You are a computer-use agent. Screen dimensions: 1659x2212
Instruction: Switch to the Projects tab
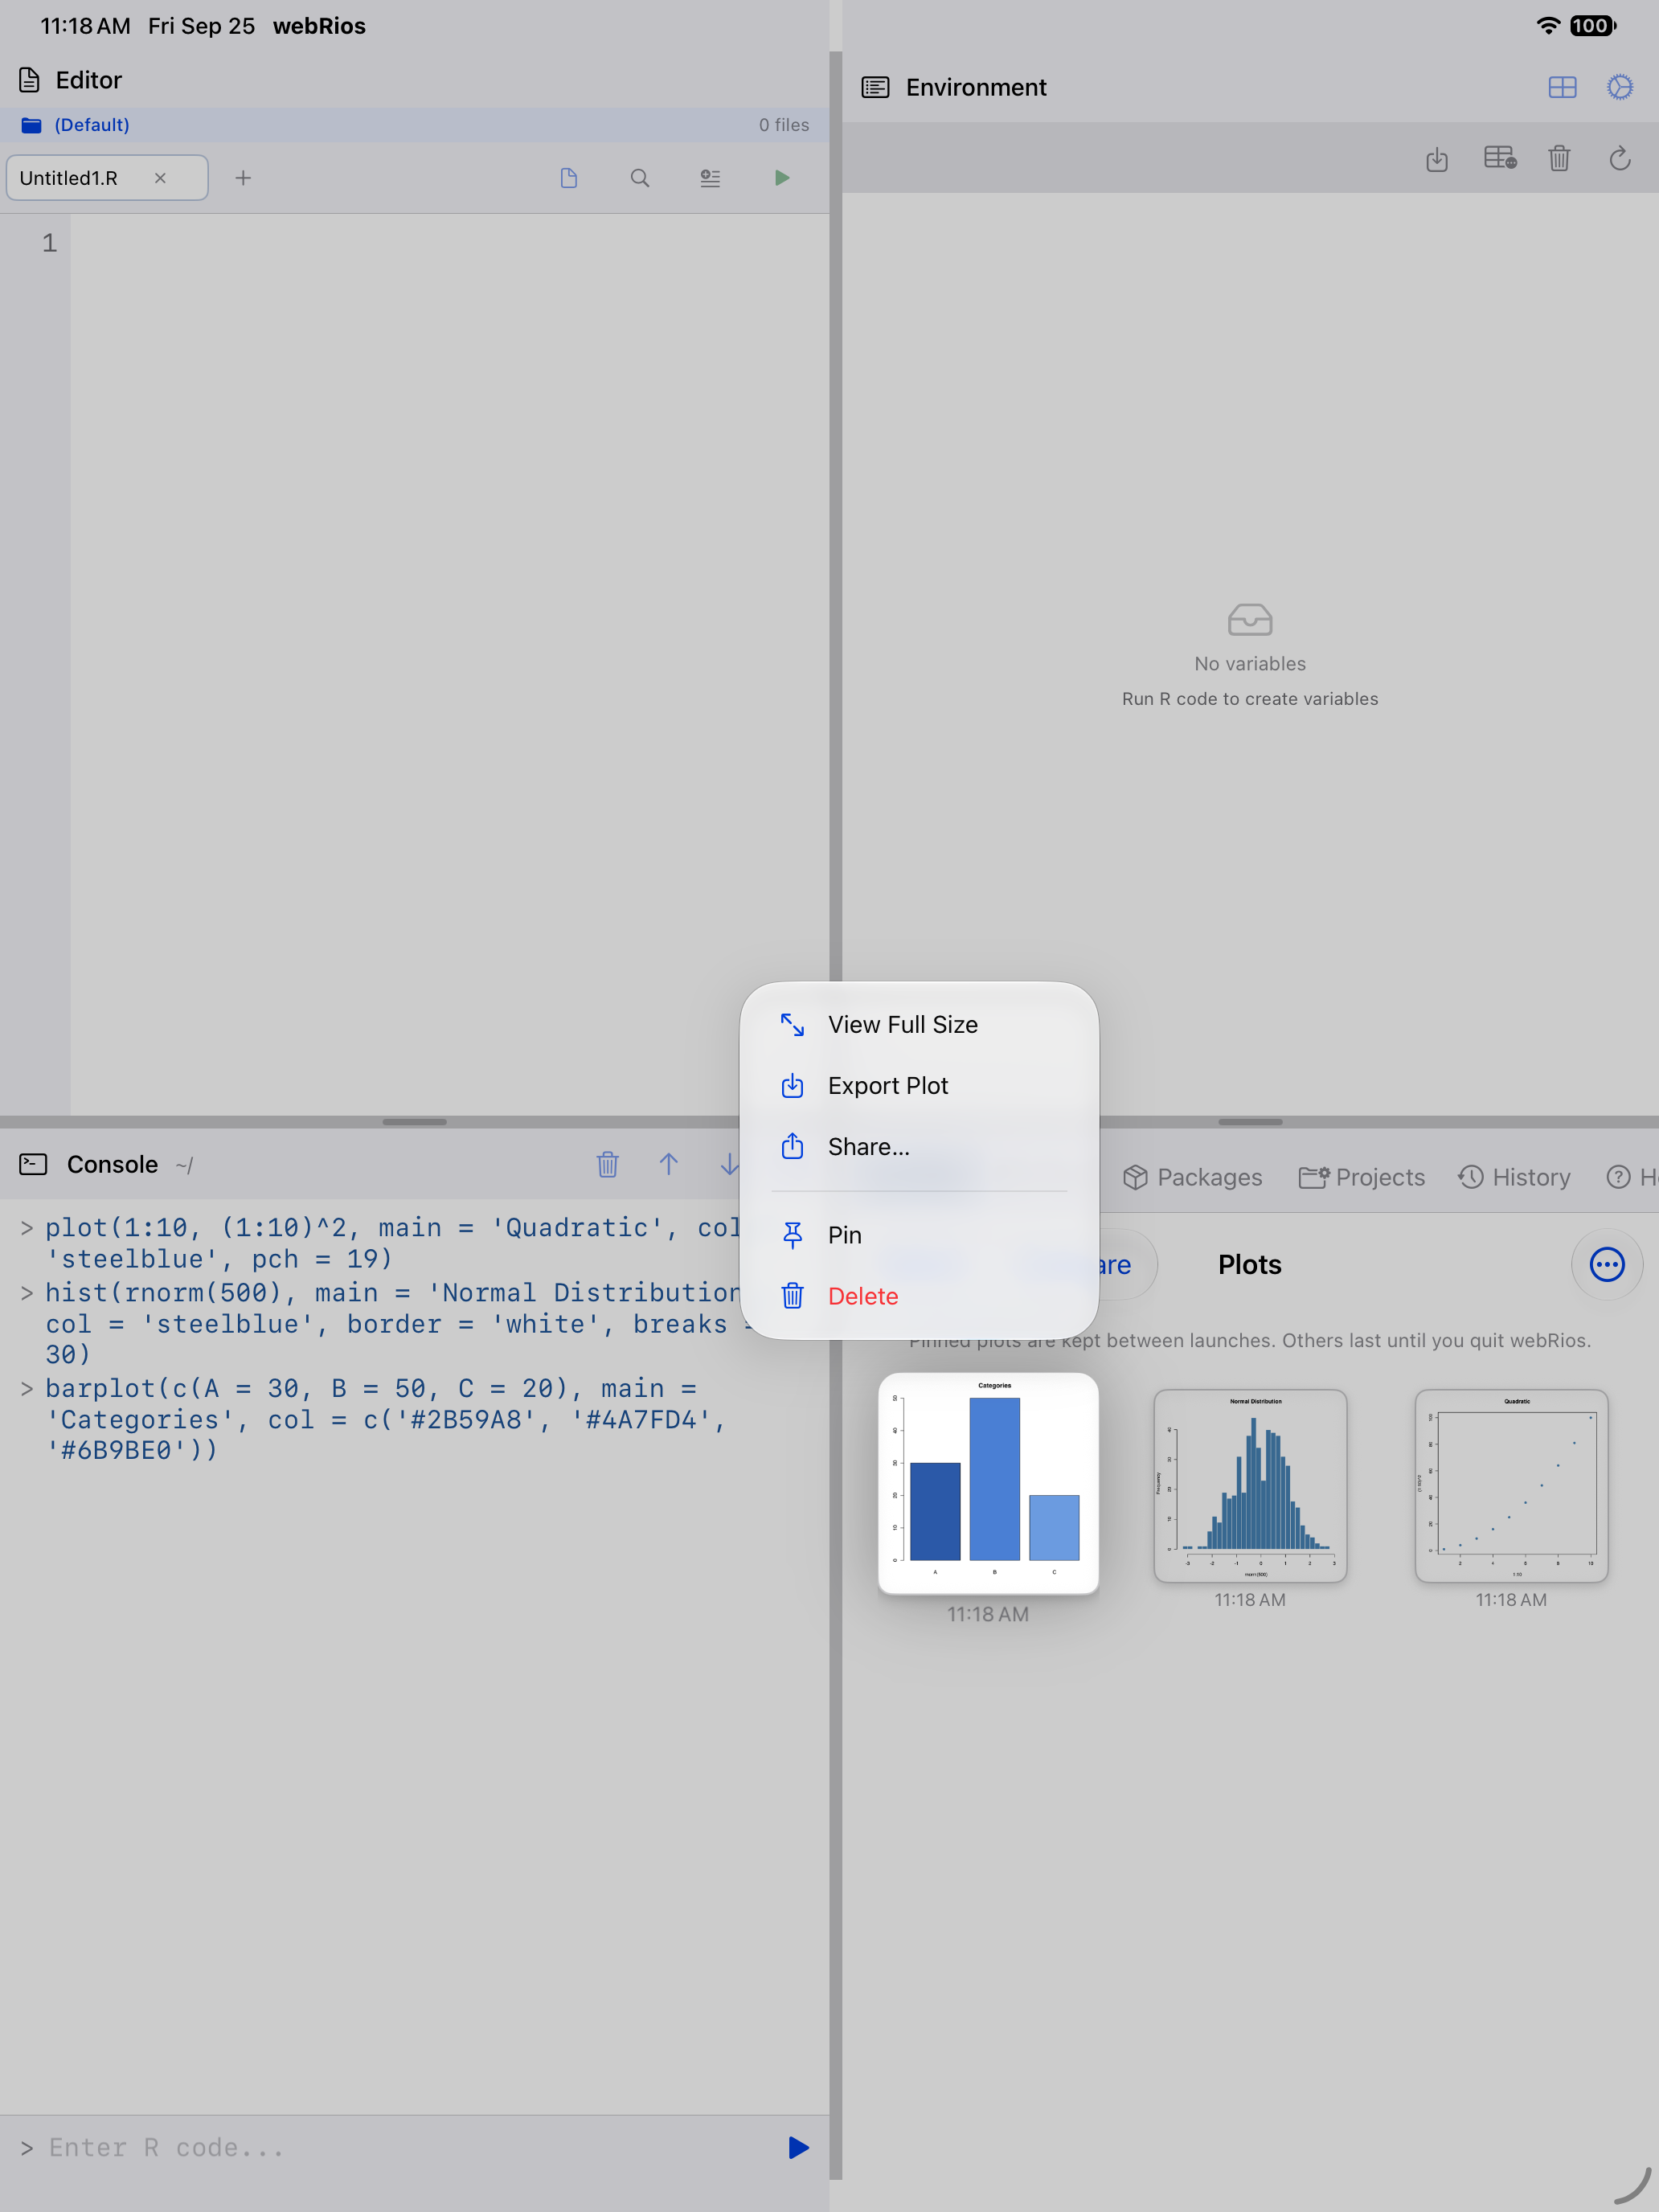pos(1362,1177)
